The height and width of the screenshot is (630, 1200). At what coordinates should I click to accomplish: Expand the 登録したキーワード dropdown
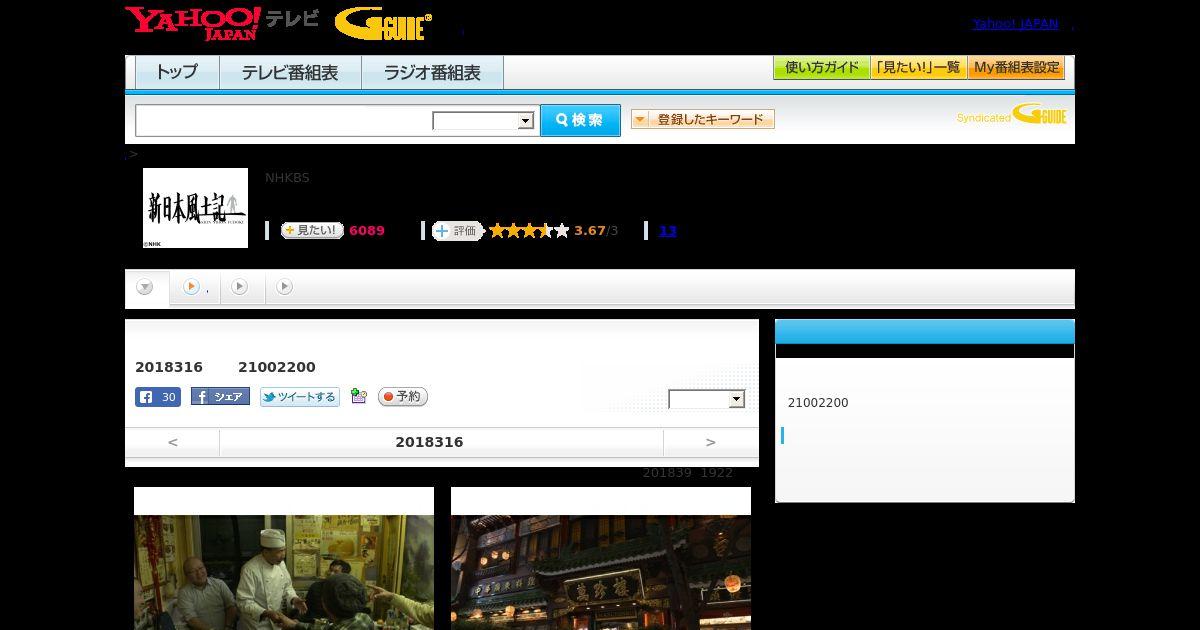pos(703,119)
